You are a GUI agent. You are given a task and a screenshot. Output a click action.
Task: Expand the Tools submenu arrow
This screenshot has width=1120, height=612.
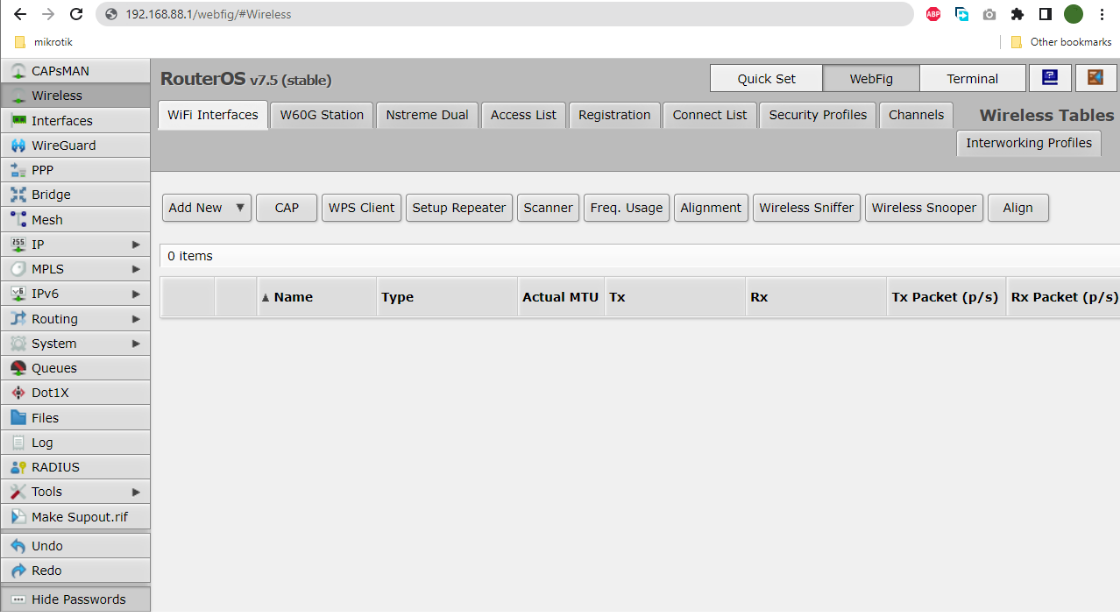point(136,492)
